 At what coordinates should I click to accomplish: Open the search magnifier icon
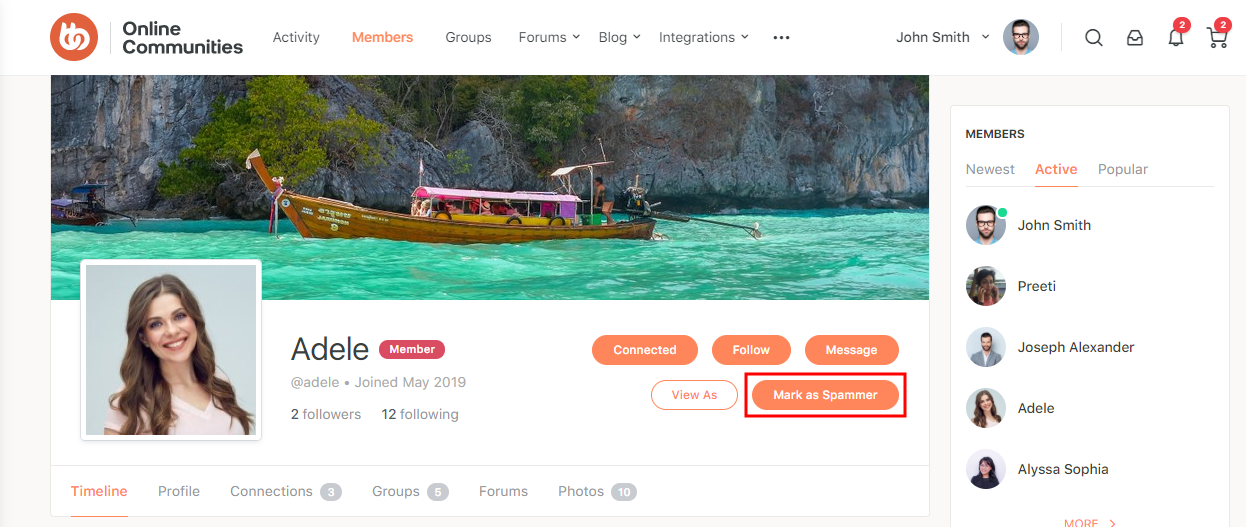[1094, 38]
